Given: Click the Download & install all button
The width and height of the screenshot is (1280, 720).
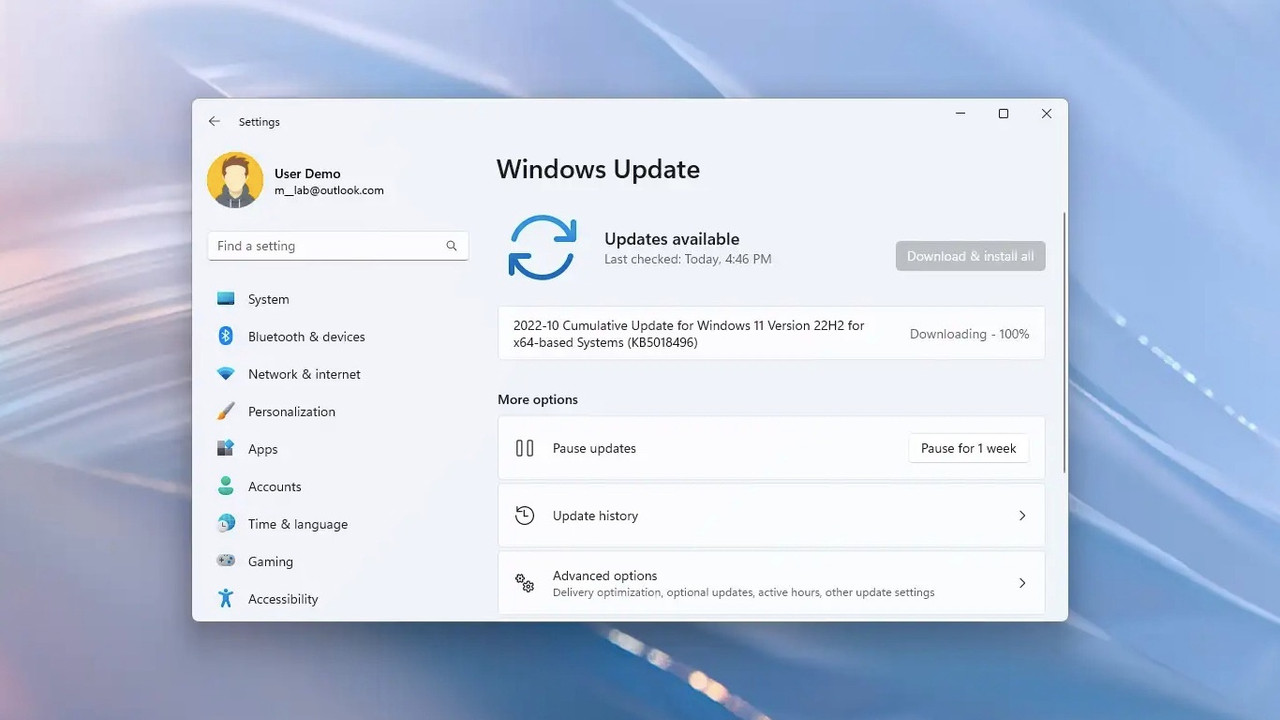Looking at the screenshot, I should click(x=969, y=256).
